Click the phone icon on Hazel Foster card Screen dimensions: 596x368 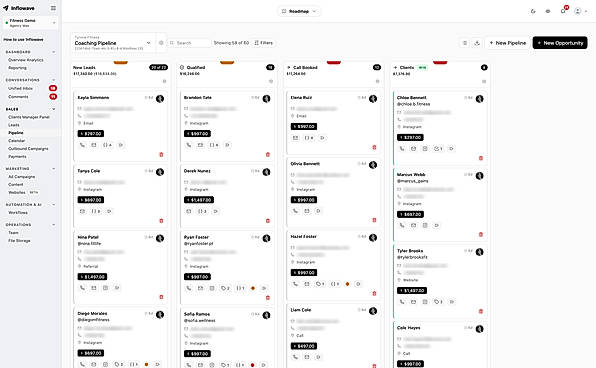point(295,284)
